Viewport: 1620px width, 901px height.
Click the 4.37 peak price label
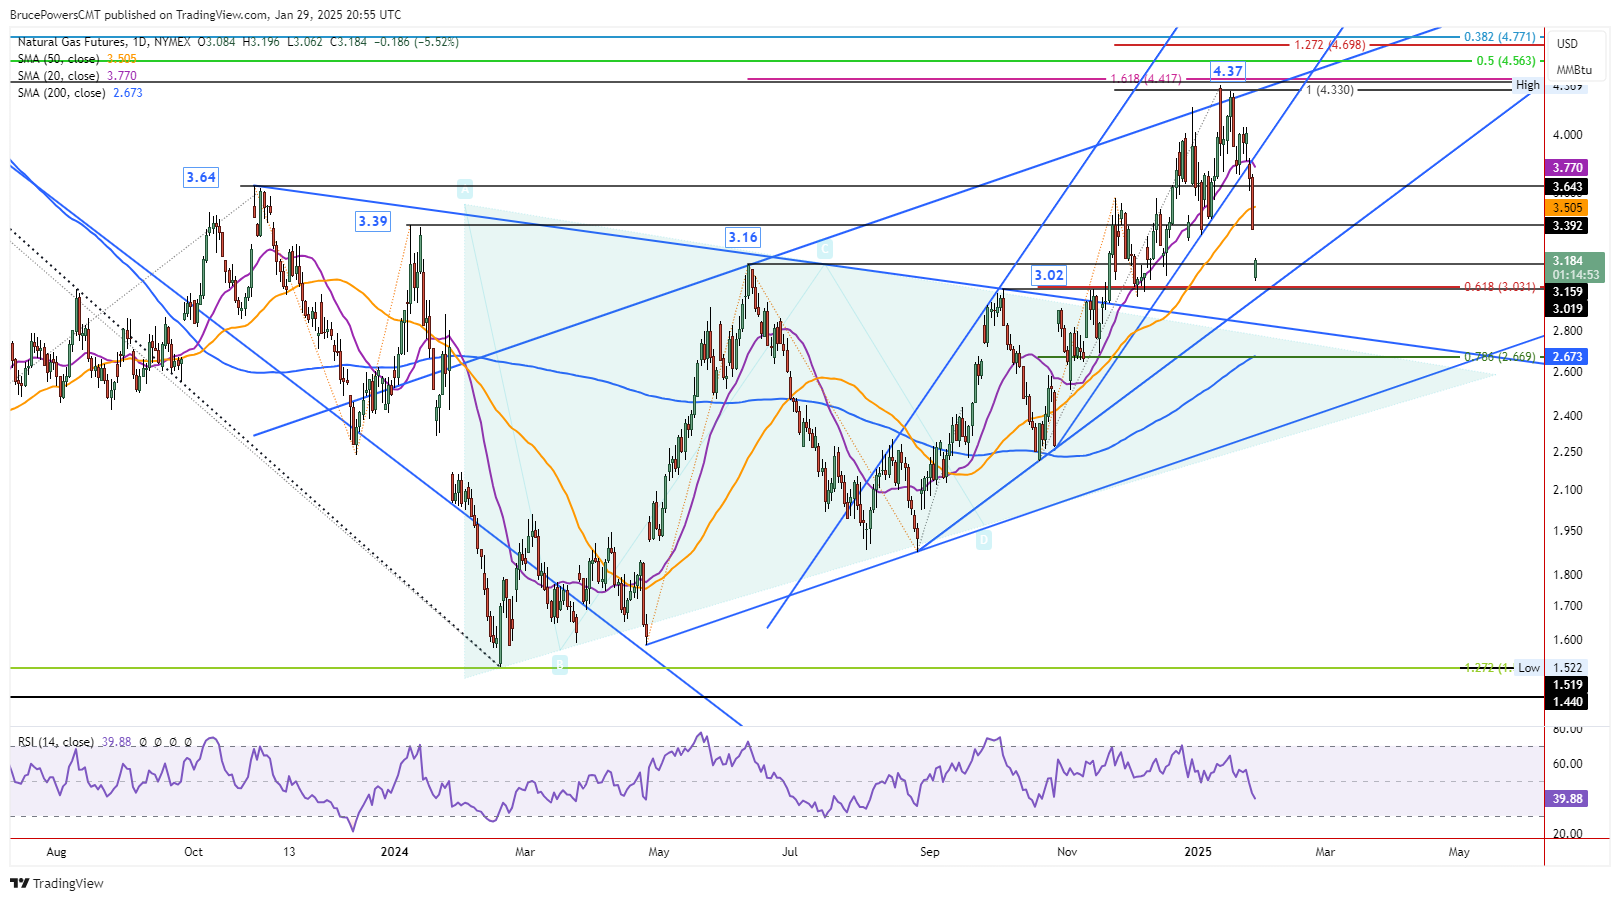pos(1228,71)
